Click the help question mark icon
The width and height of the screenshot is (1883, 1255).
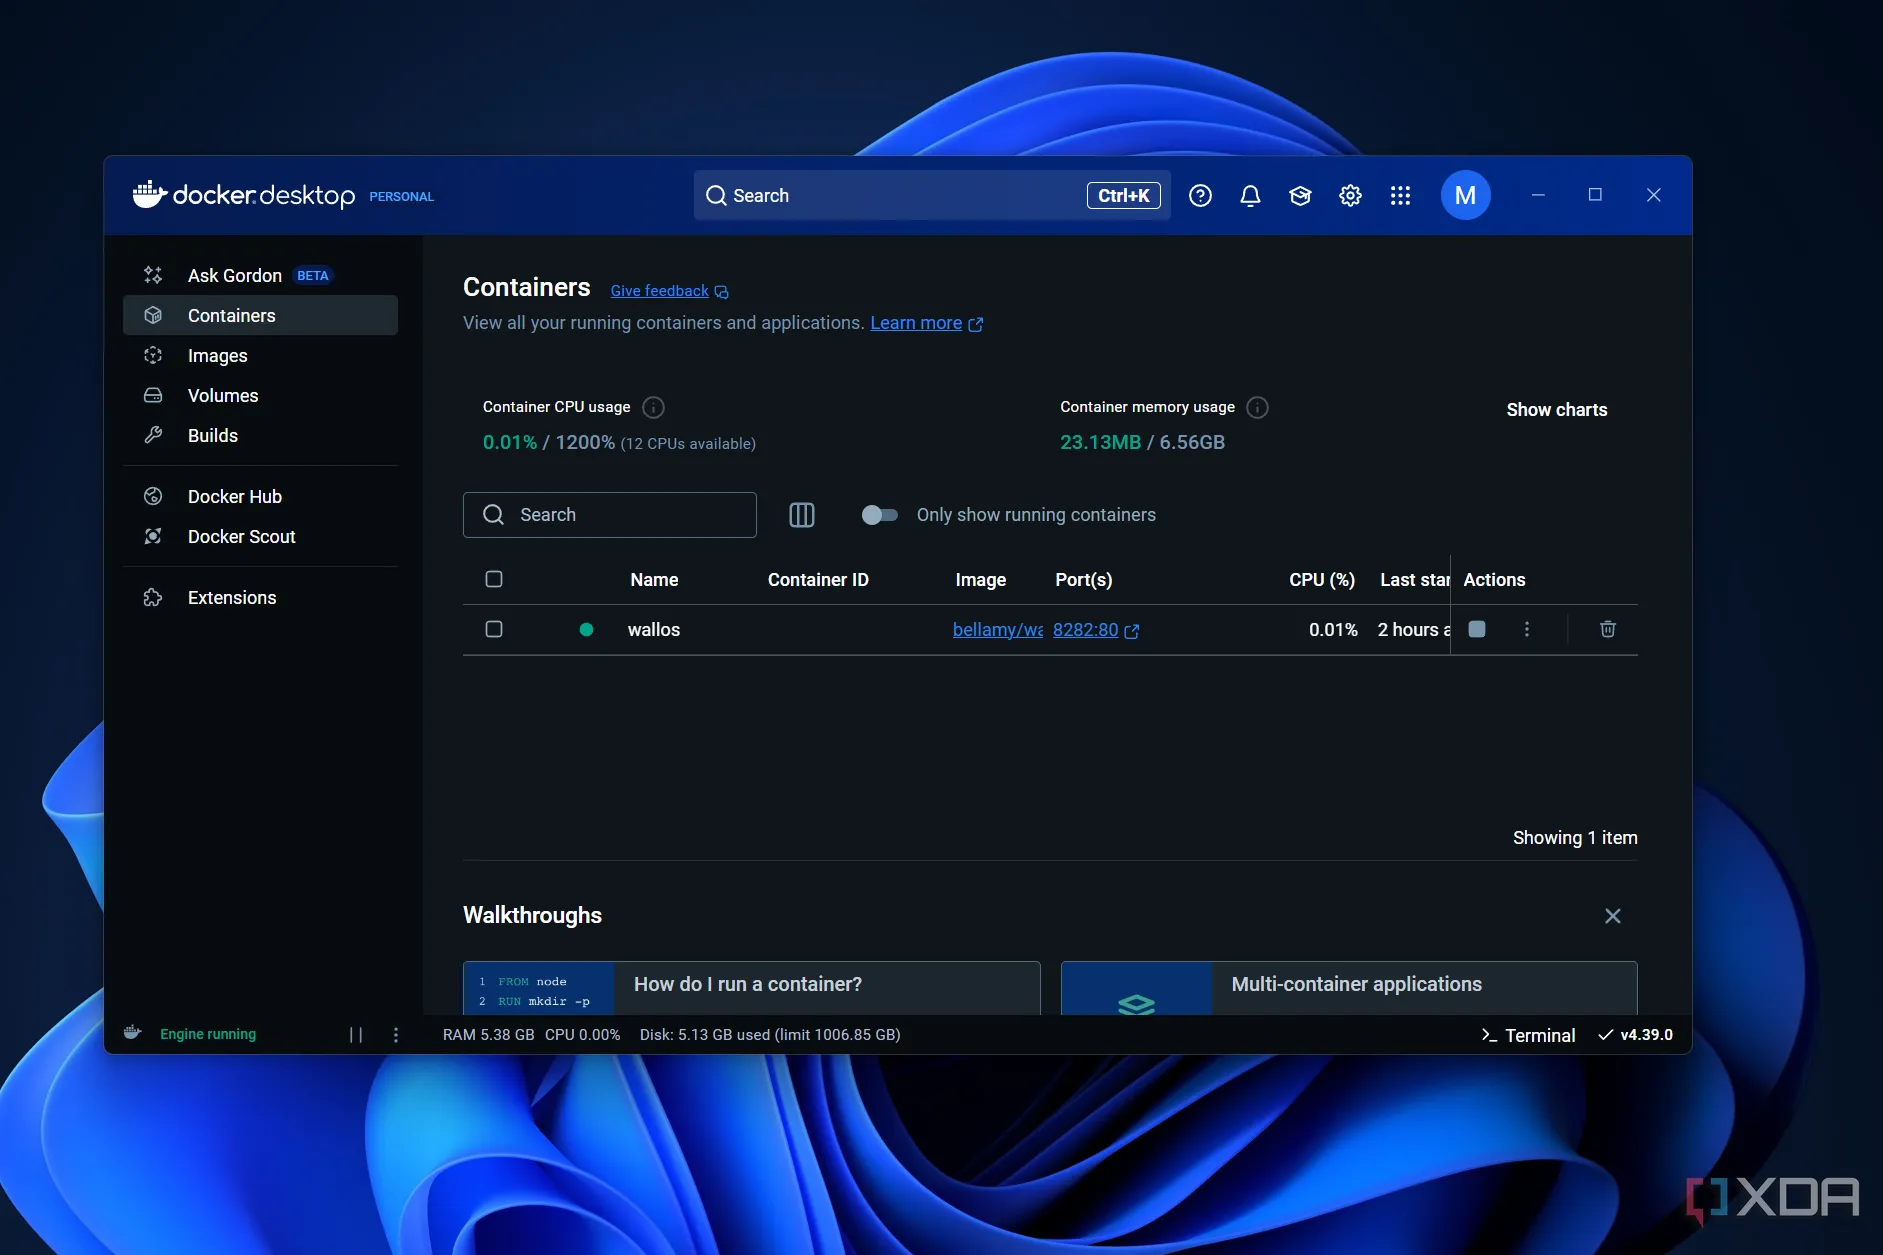[x=1200, y=196]
